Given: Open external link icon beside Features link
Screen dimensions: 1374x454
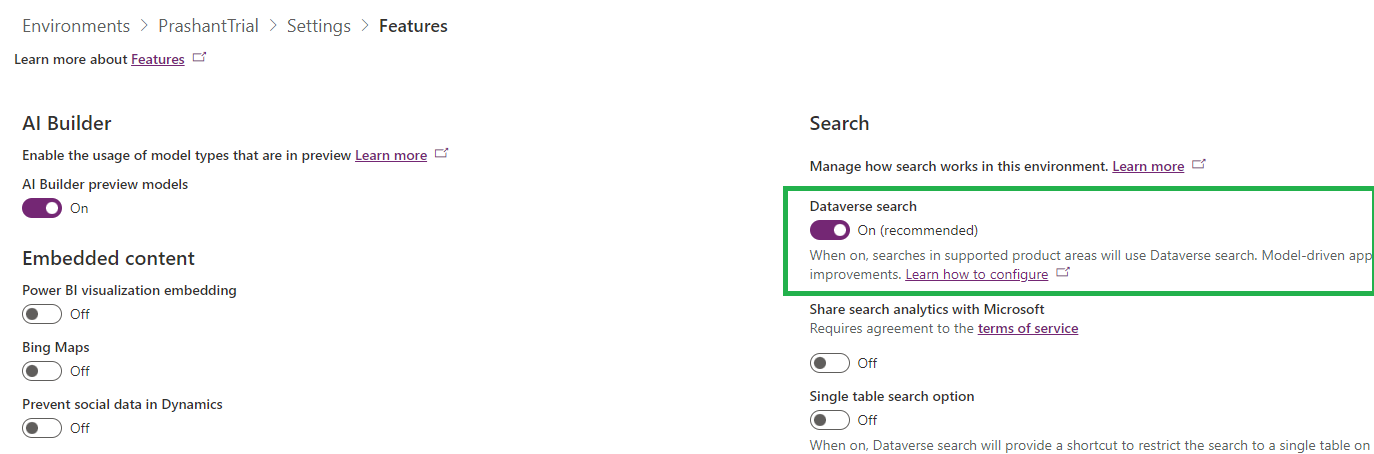Looking at the screenshot, I should (199, 58).
